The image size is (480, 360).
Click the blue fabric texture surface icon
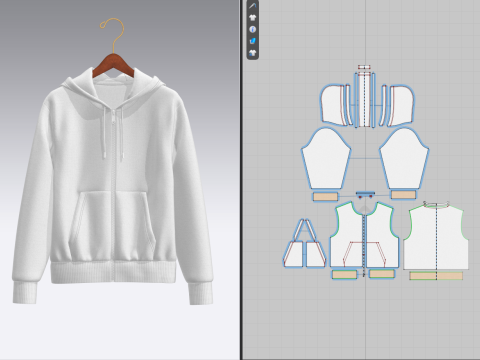coord(253,41)
